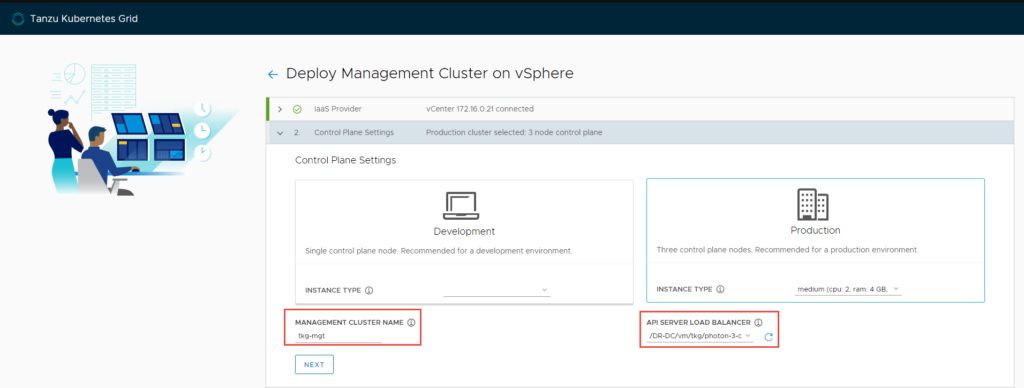
Task: Select the Development control plane card
Action: [x=464, y=241]
